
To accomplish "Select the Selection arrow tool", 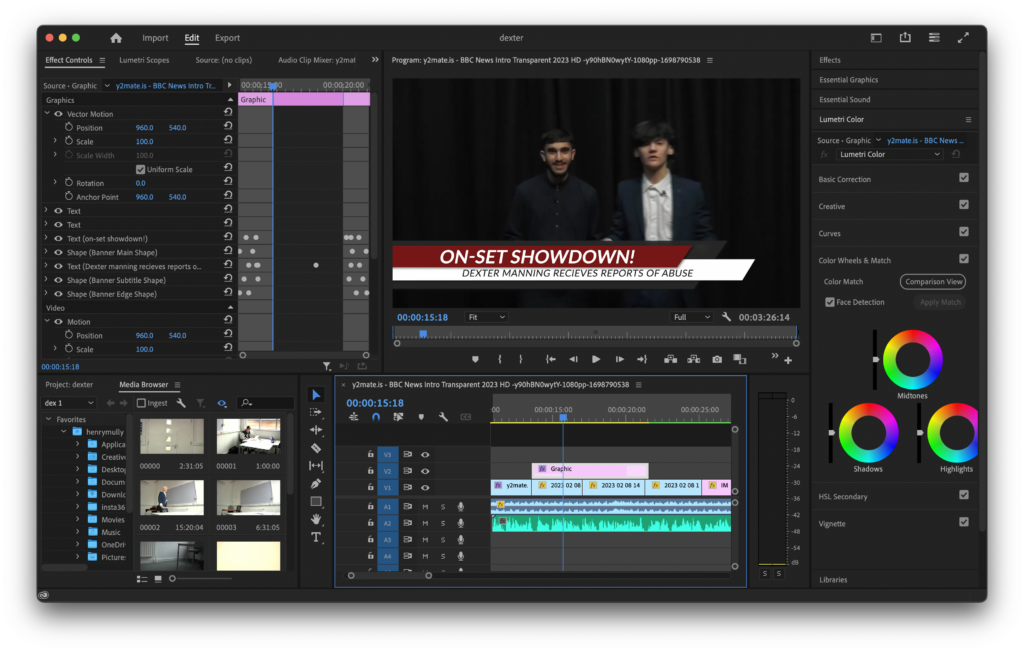I will 316,394.
